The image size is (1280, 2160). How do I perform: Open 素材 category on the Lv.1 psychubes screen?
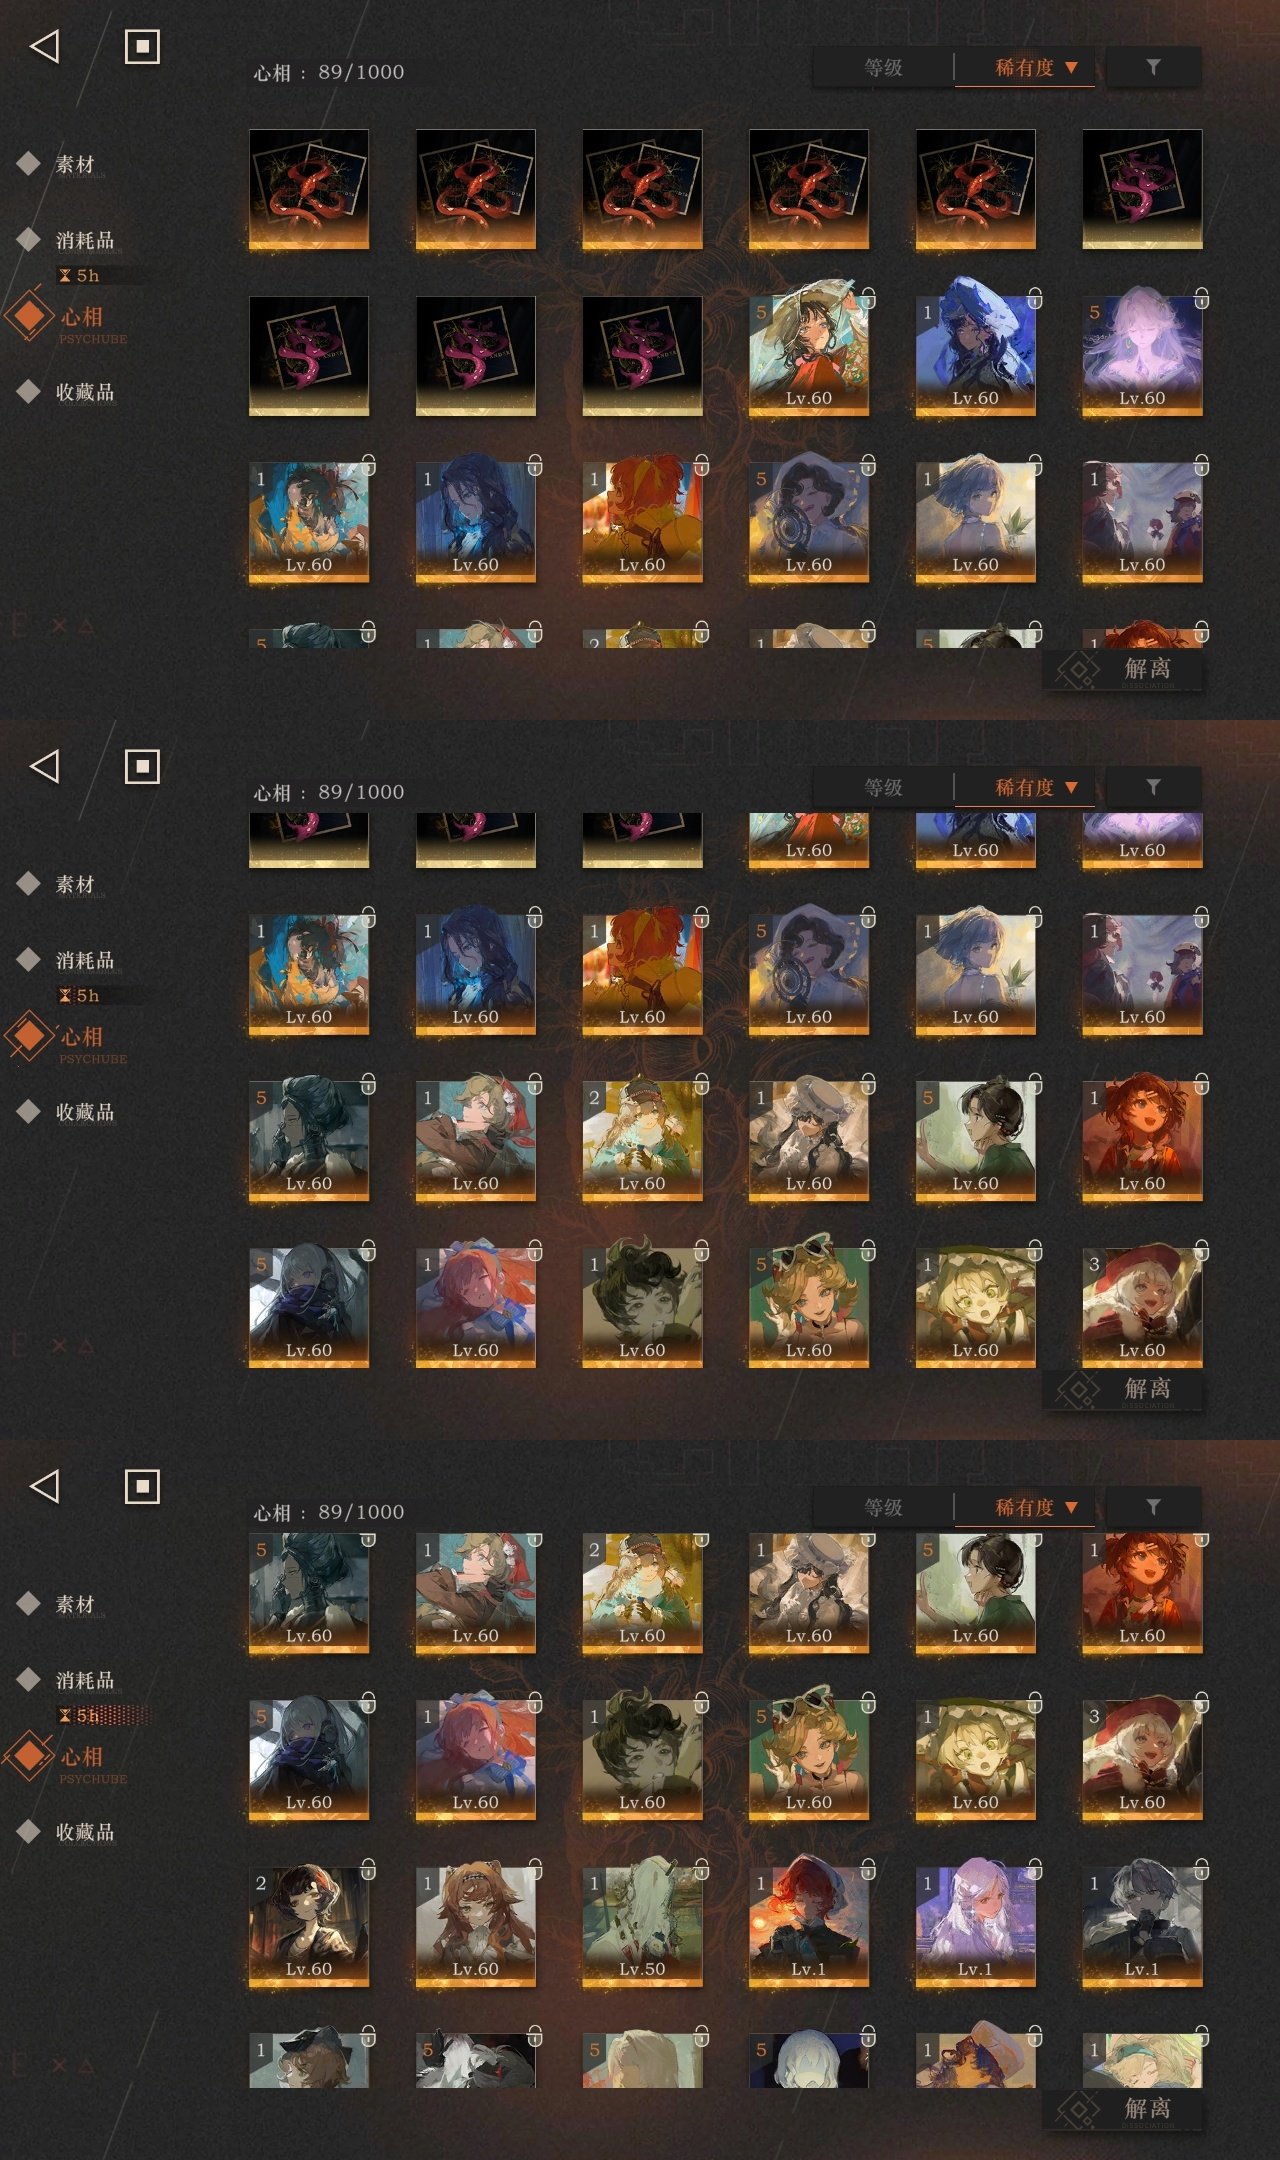[x=74, y=1604]
